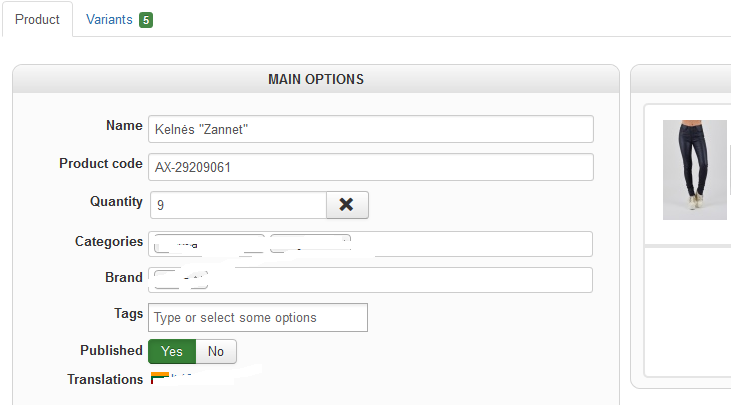Click the Product code field AX-29209061
The width and height of the screenshot is (731, 405).
pyautogui.click(x=371, y=167)
